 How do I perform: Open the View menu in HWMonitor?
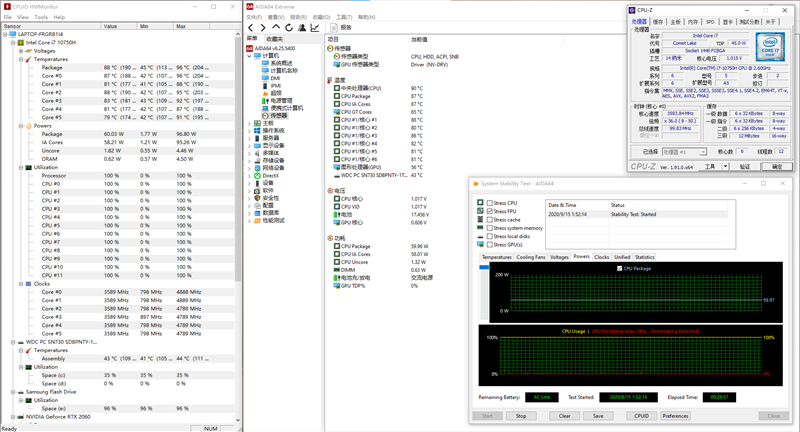click(x=23, y=17)
